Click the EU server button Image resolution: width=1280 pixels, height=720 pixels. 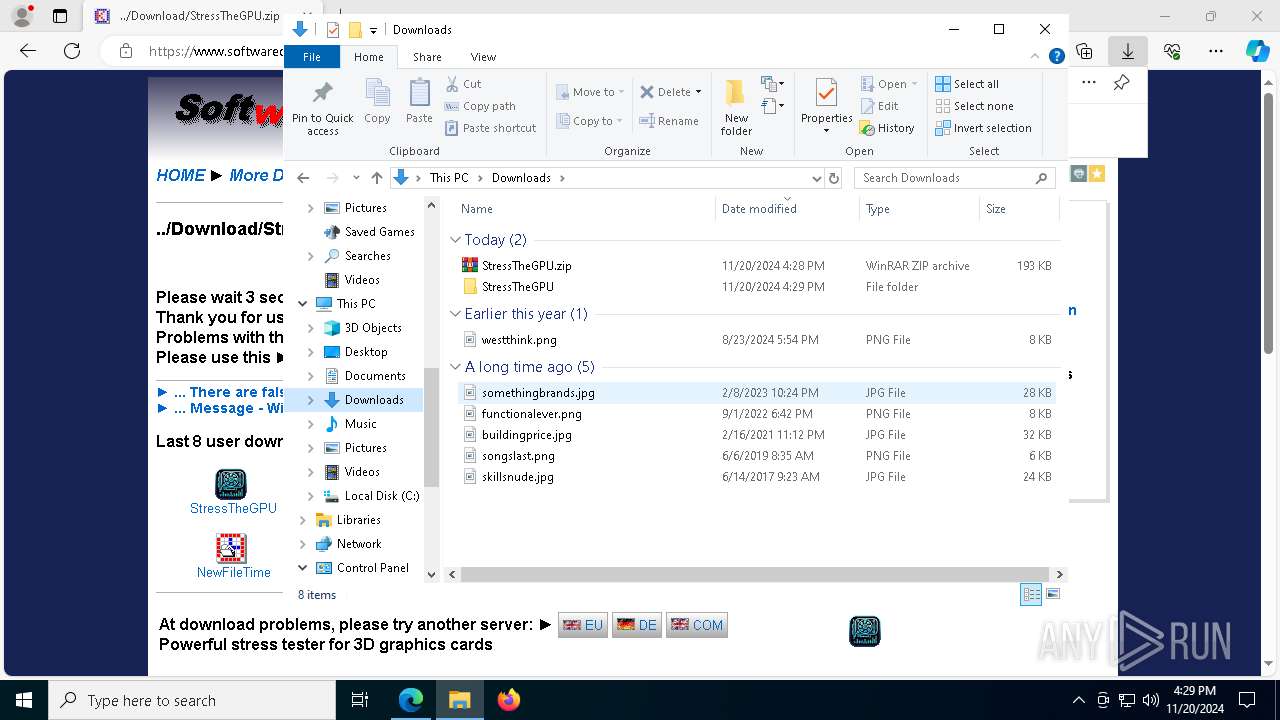click(x=583, y=625)
